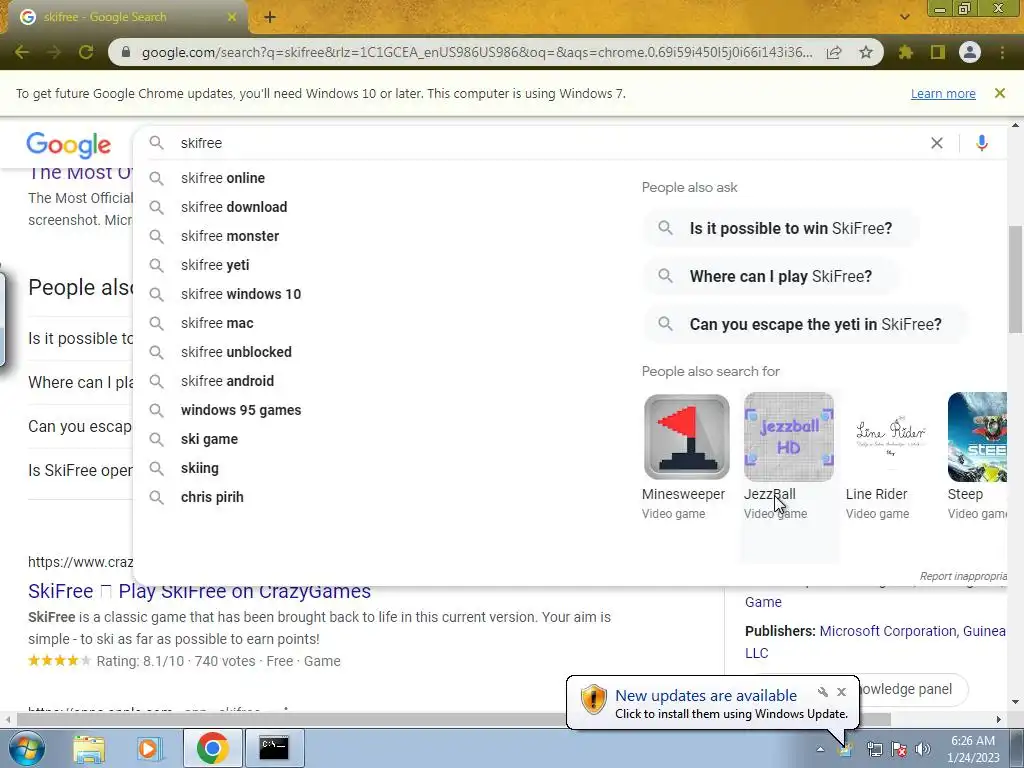Click the share page icon in address bar
The width and height of the screenshot is (1024, 768).
pyautogui.click(x=834, y=52)
